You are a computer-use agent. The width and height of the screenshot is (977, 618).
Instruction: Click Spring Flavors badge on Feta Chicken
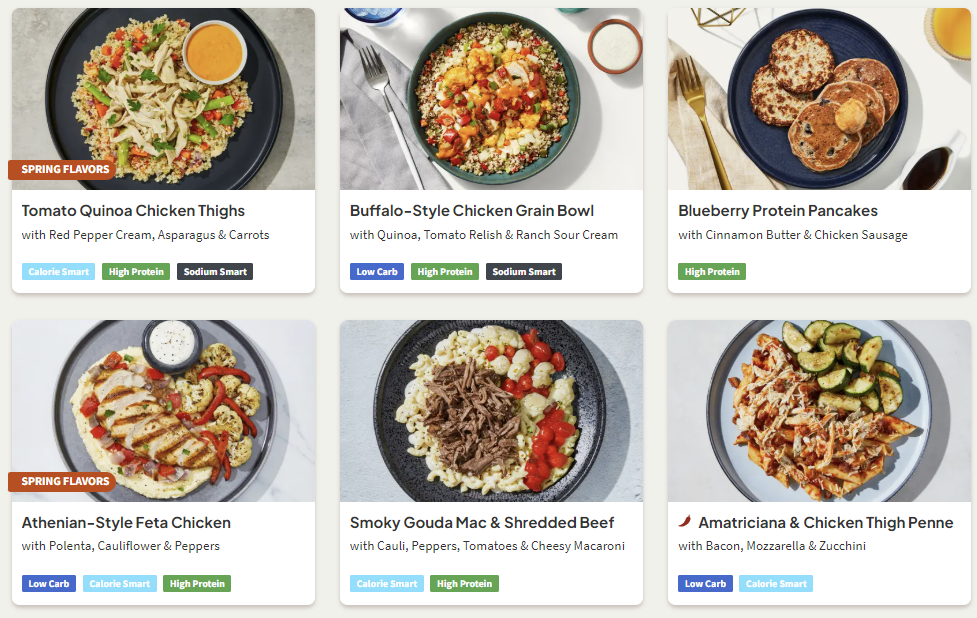pos(65,482)
